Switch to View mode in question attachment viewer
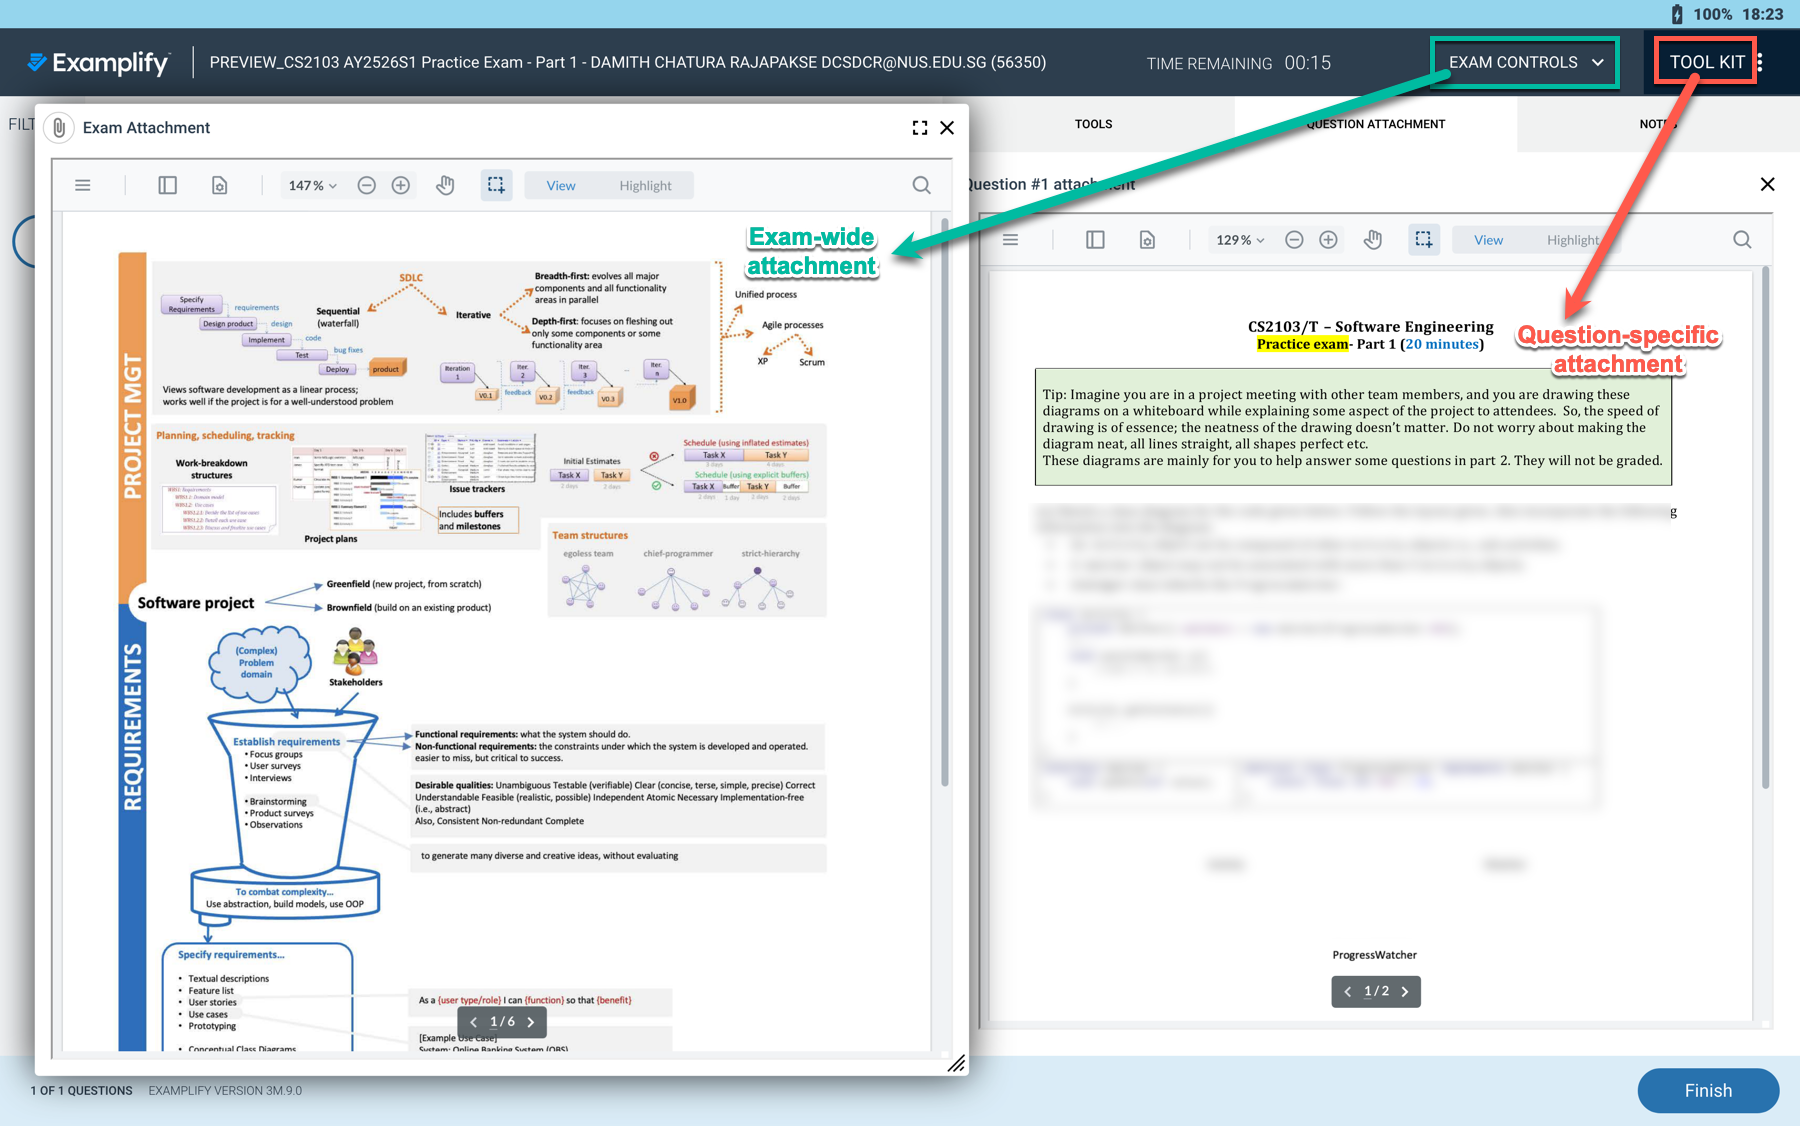The height and width of the screenshot is (1126, 1800). click(1488, 240)
